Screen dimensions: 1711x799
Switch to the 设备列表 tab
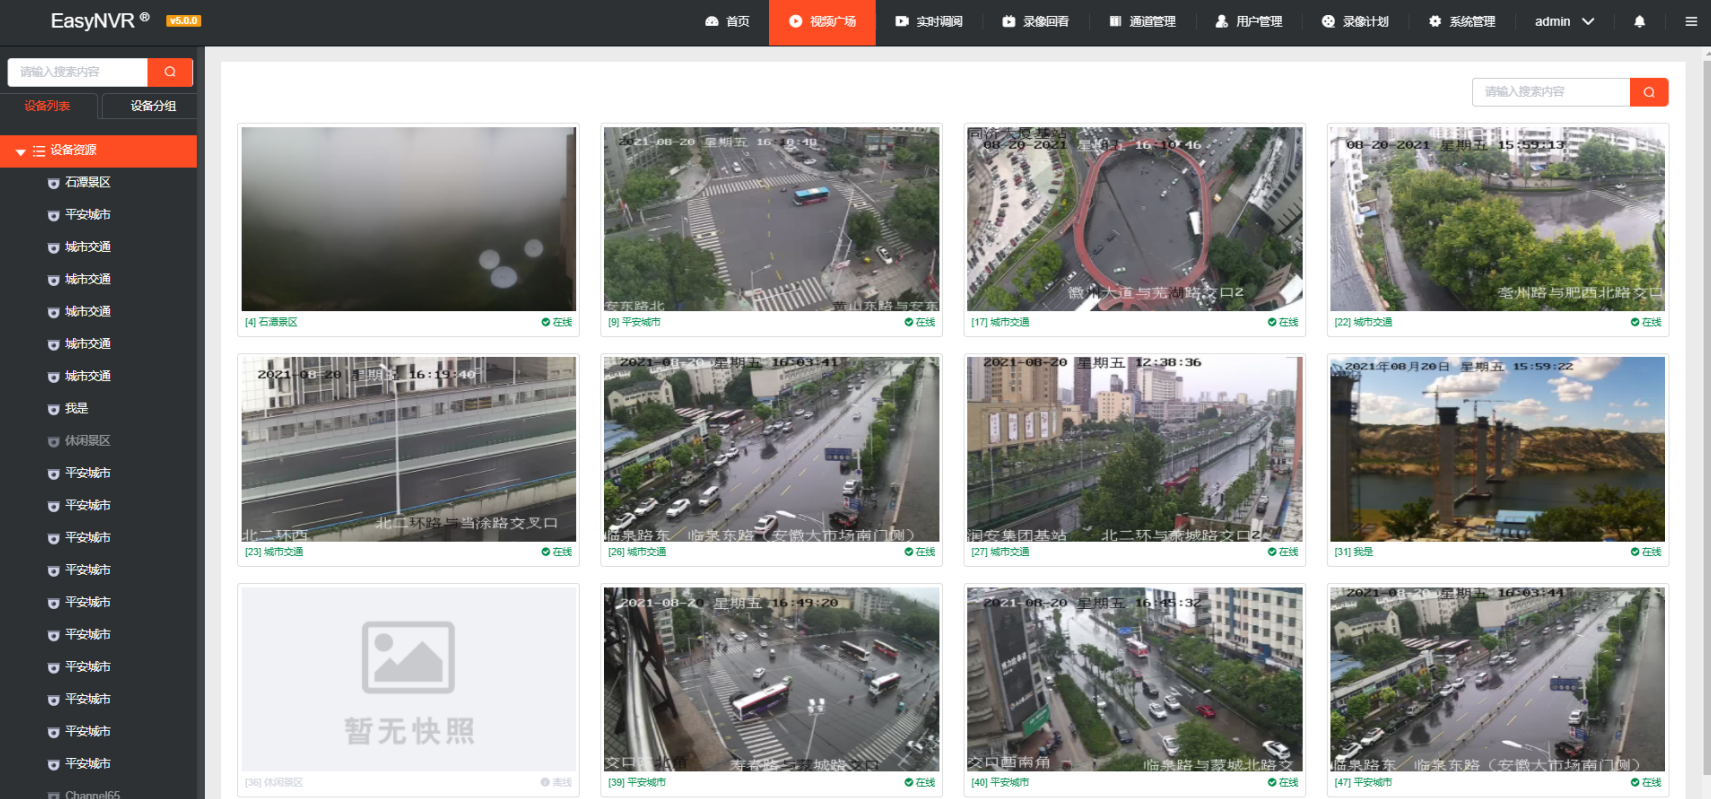click(47, 106)
